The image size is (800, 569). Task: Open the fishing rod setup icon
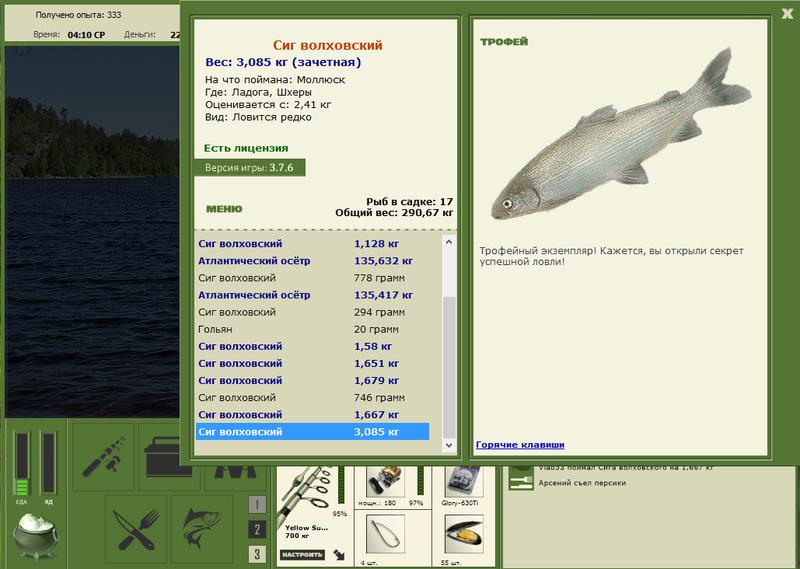(103, 456)
